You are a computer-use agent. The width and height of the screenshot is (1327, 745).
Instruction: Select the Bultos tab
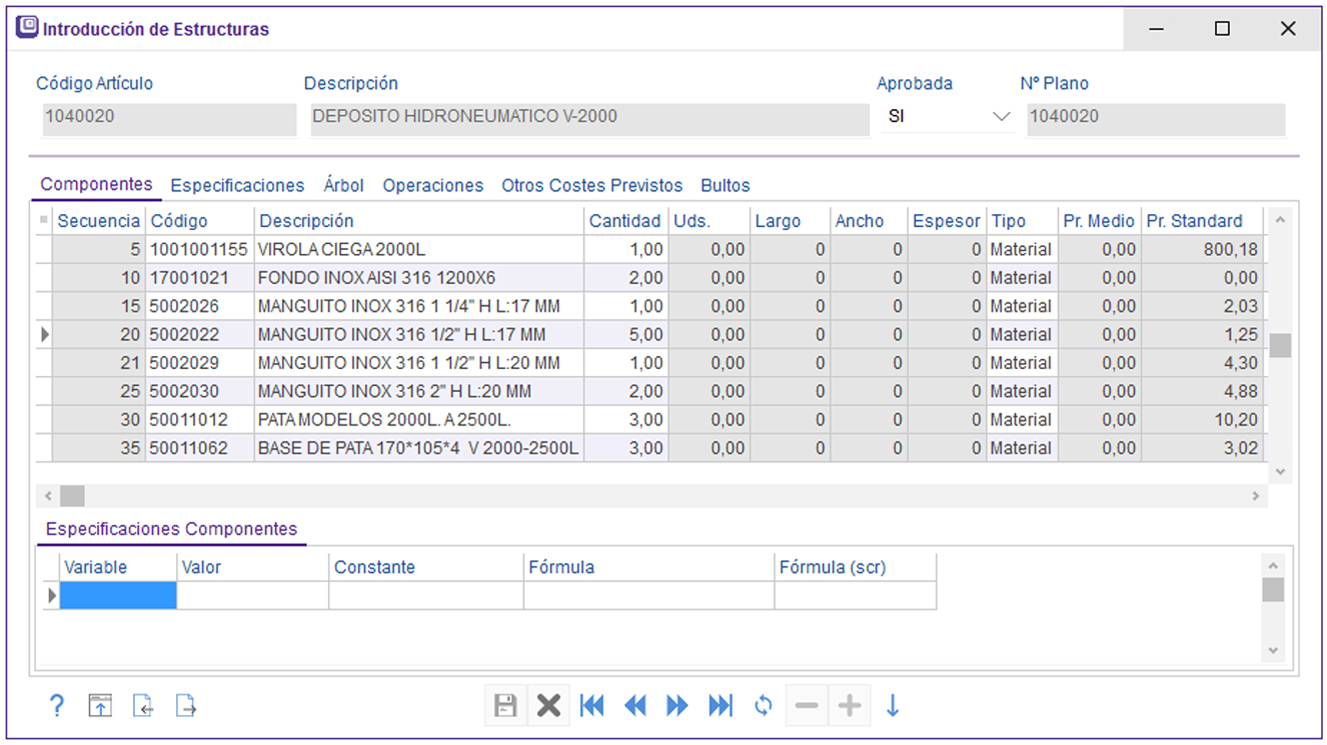[725, 186]
